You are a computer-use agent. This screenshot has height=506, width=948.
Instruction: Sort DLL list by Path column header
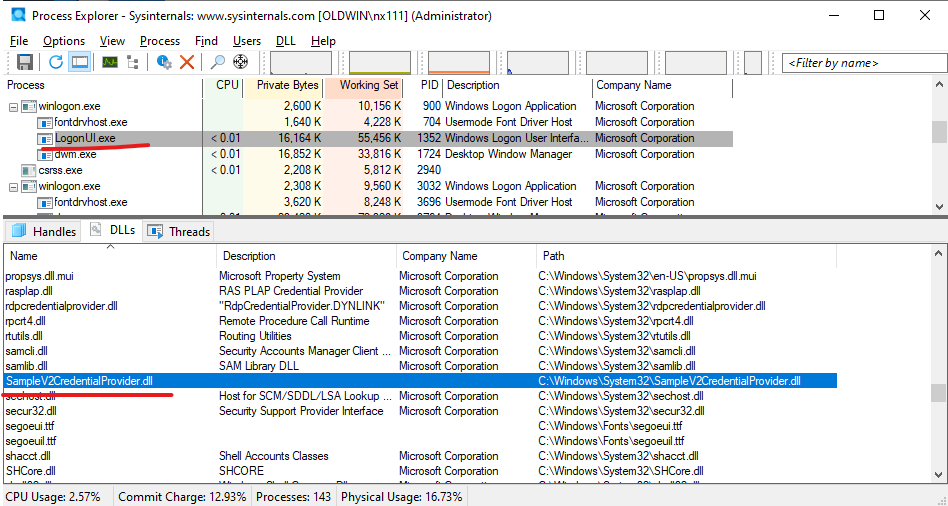click(x=552, y=256)
